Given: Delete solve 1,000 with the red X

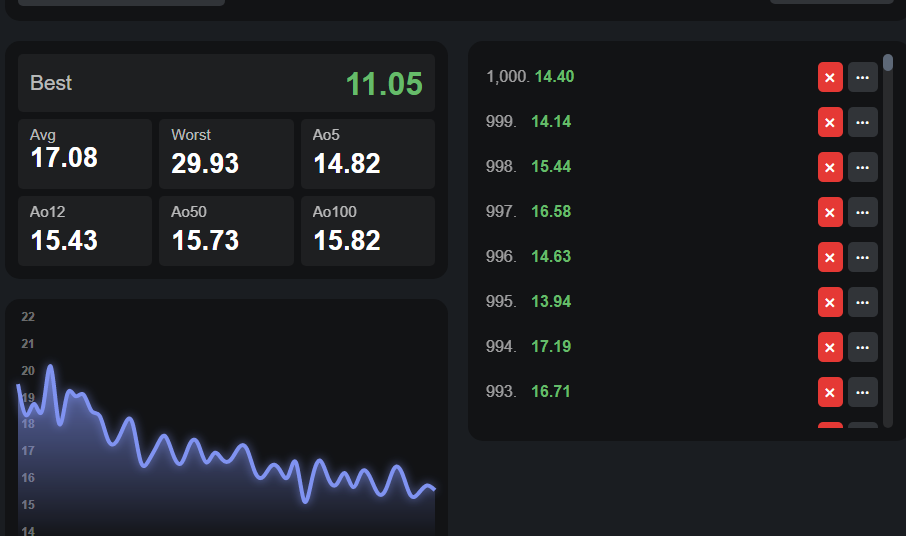Looking at the screenshot, I should pyautogui.click(x=830, y=77).
